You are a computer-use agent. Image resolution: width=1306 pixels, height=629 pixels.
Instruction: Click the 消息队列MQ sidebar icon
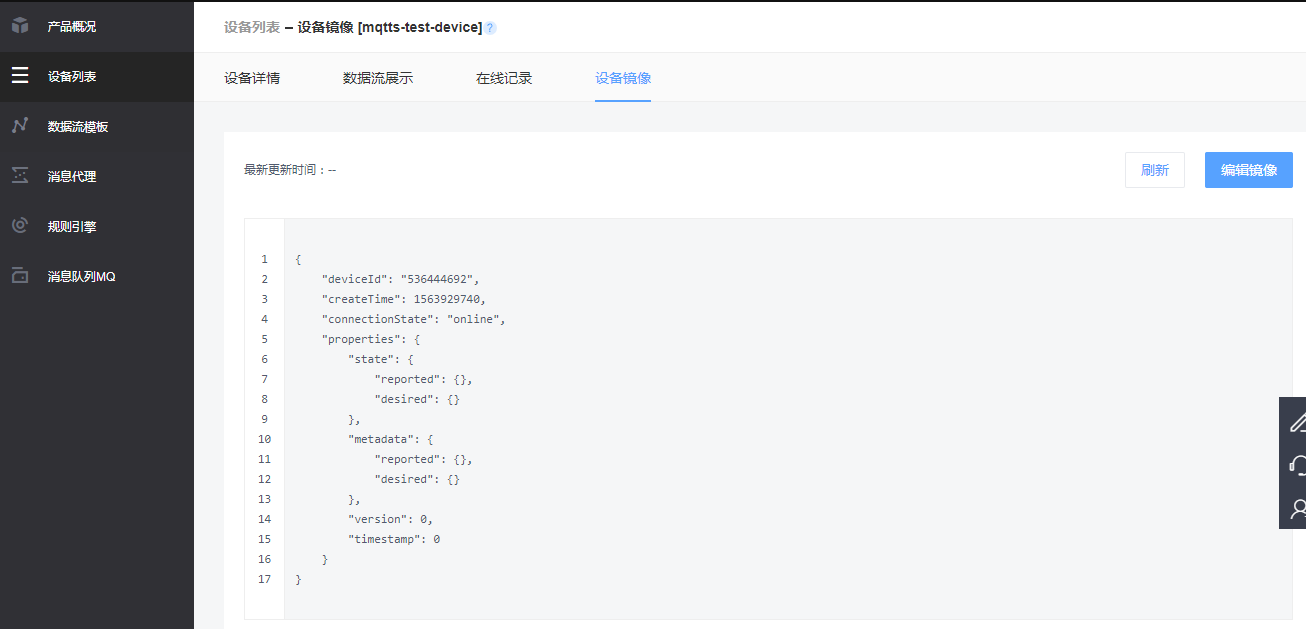[20, 276]
